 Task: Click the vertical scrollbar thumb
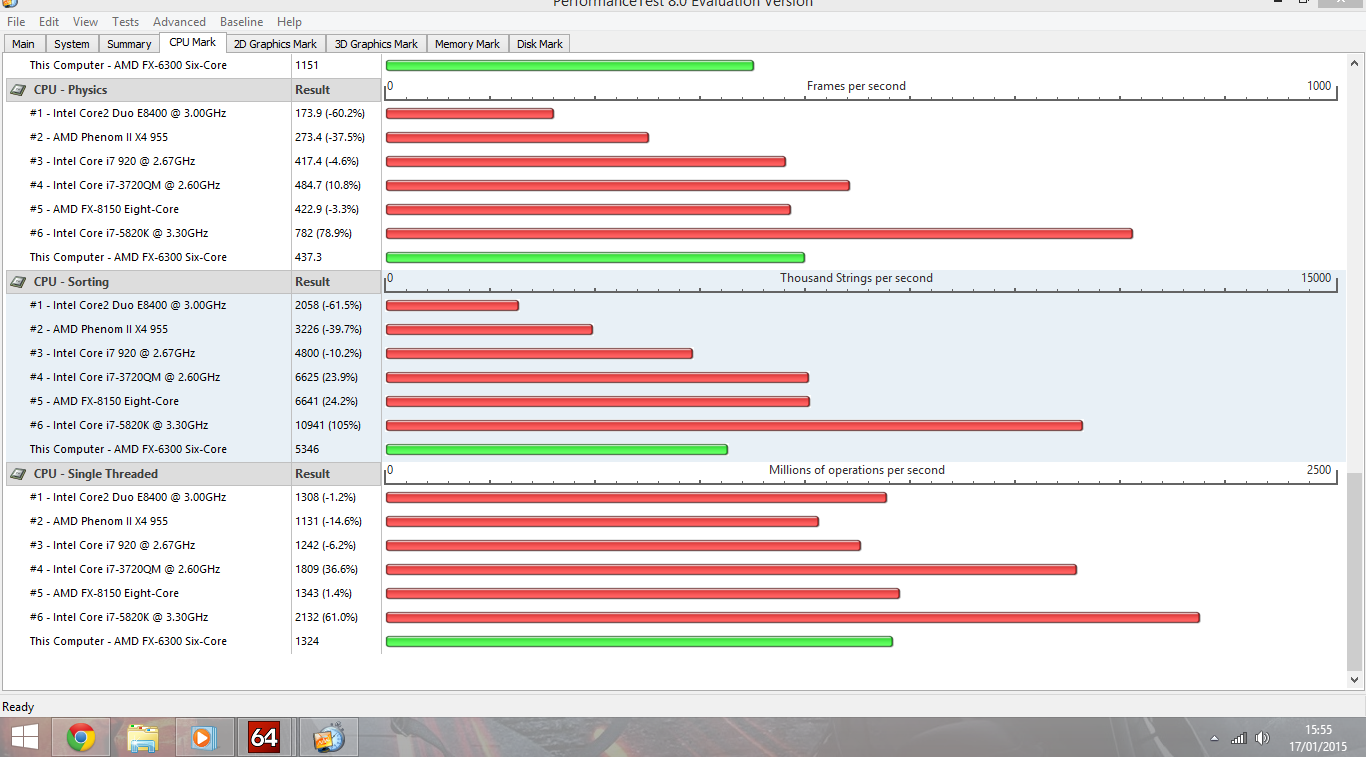tap(1355, 571)
